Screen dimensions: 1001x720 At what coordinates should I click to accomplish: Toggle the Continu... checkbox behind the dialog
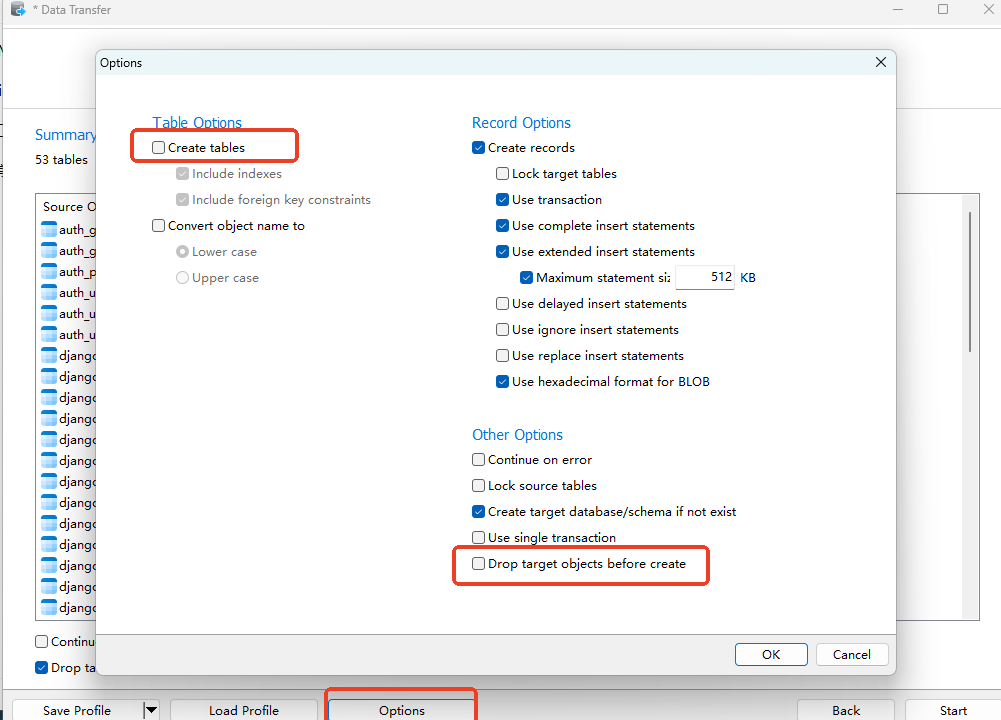41,641
